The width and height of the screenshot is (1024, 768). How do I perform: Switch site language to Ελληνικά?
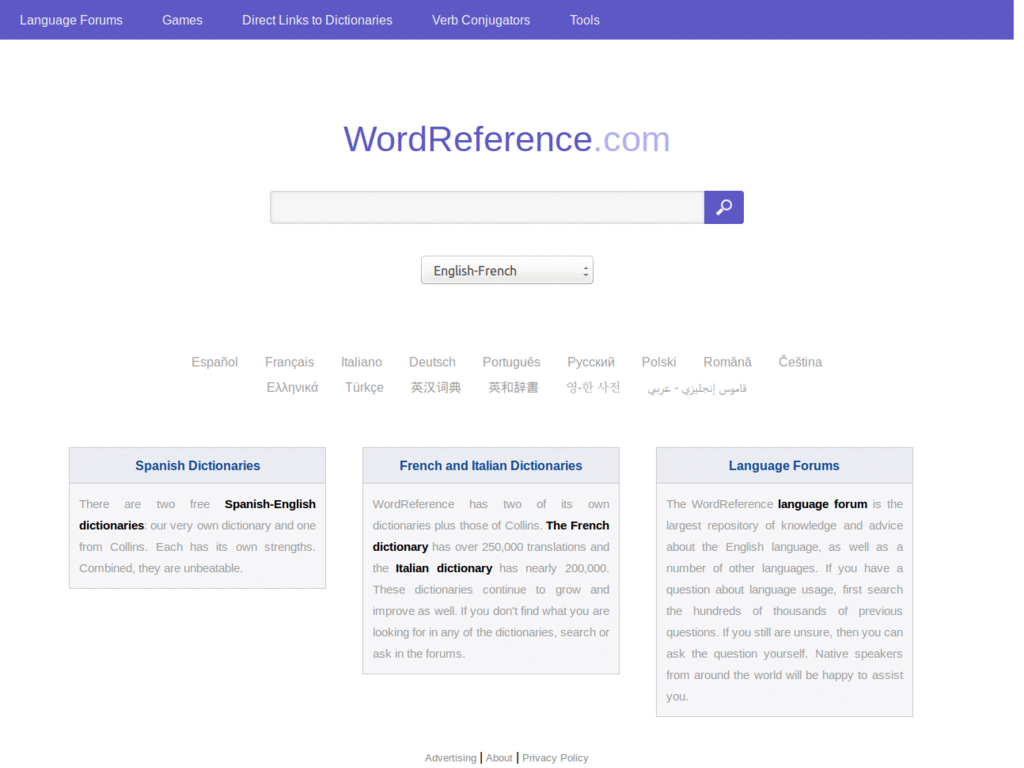(x=292, y=387)
